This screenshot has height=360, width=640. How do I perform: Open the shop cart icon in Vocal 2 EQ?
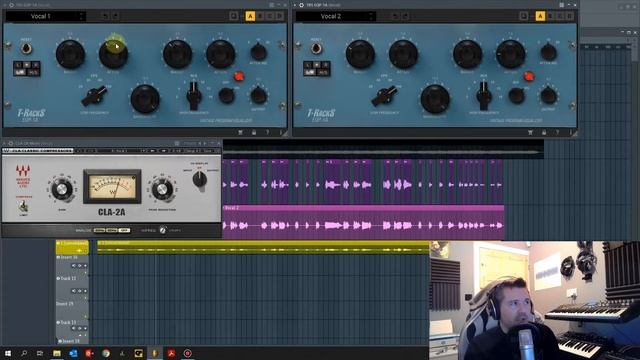coord(530,132)
